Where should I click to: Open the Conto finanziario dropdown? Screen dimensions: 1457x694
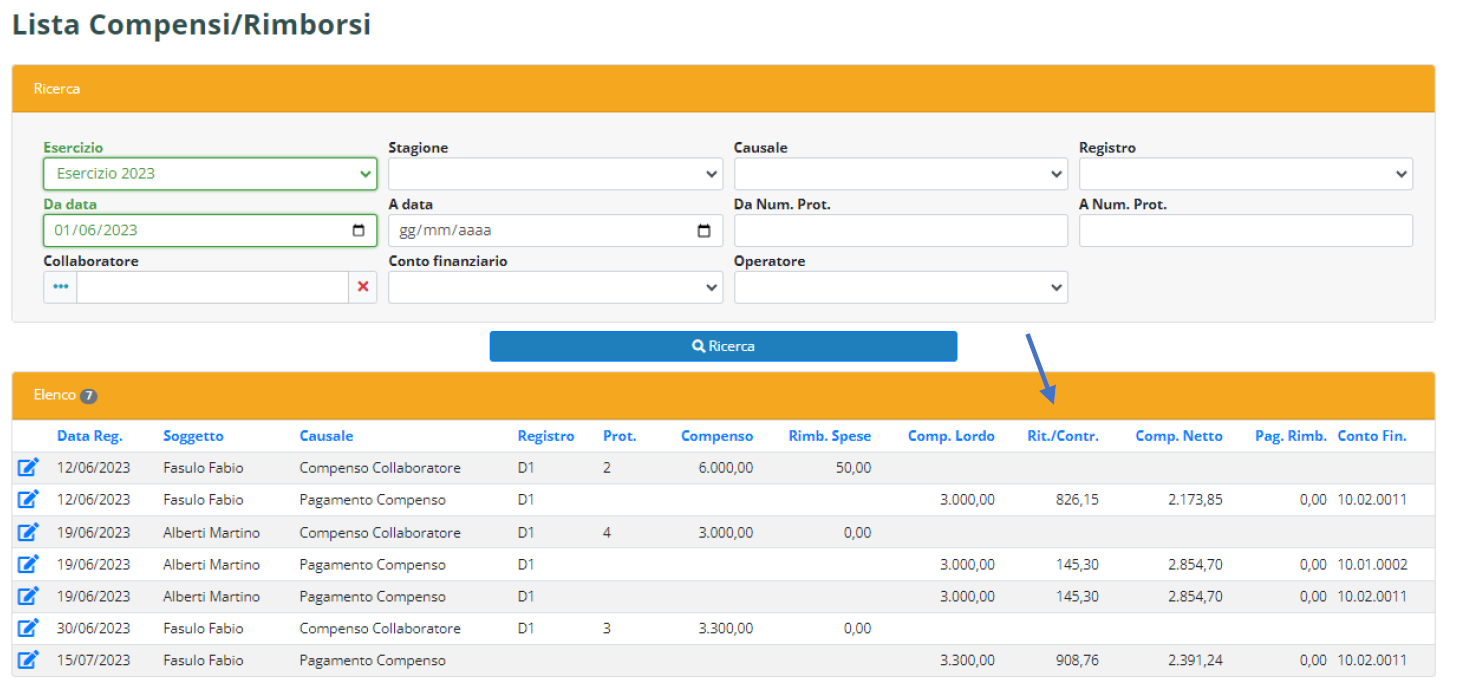555,287
